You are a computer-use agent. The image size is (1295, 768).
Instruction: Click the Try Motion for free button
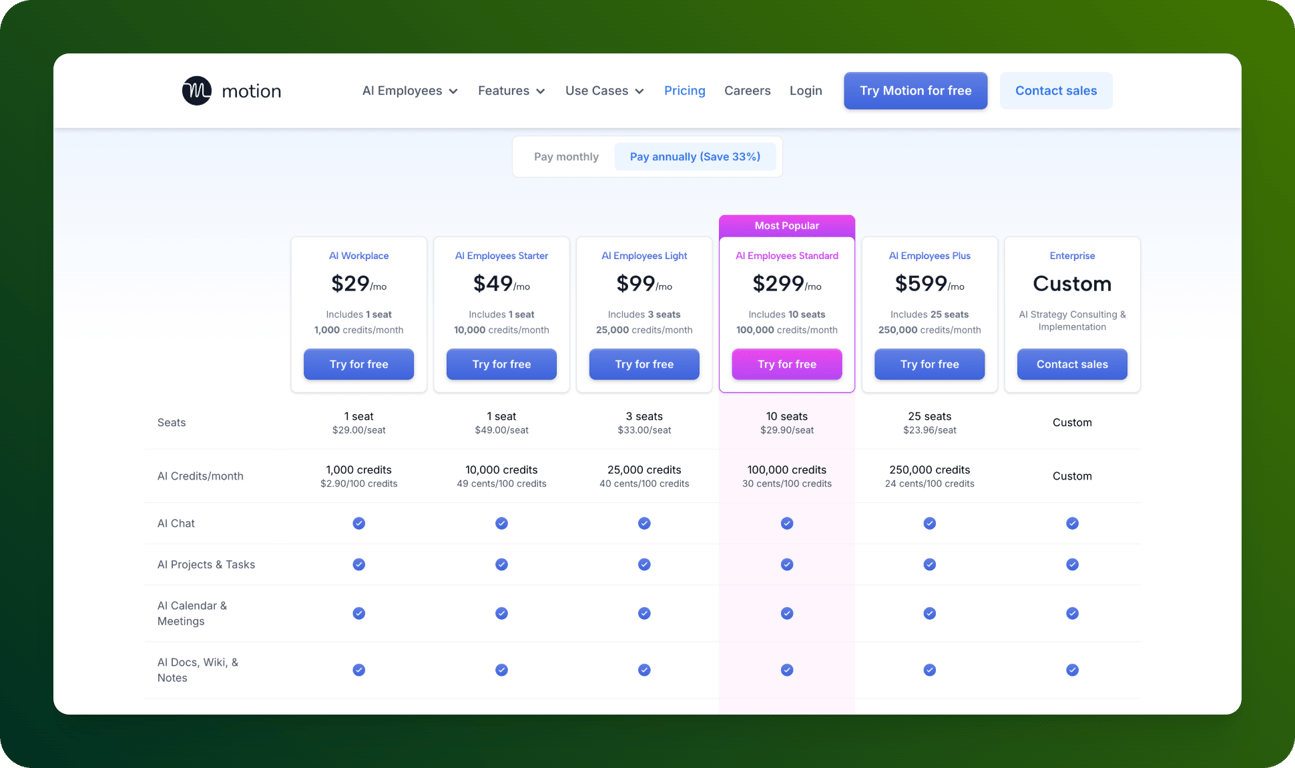click(x=916, y=91)
